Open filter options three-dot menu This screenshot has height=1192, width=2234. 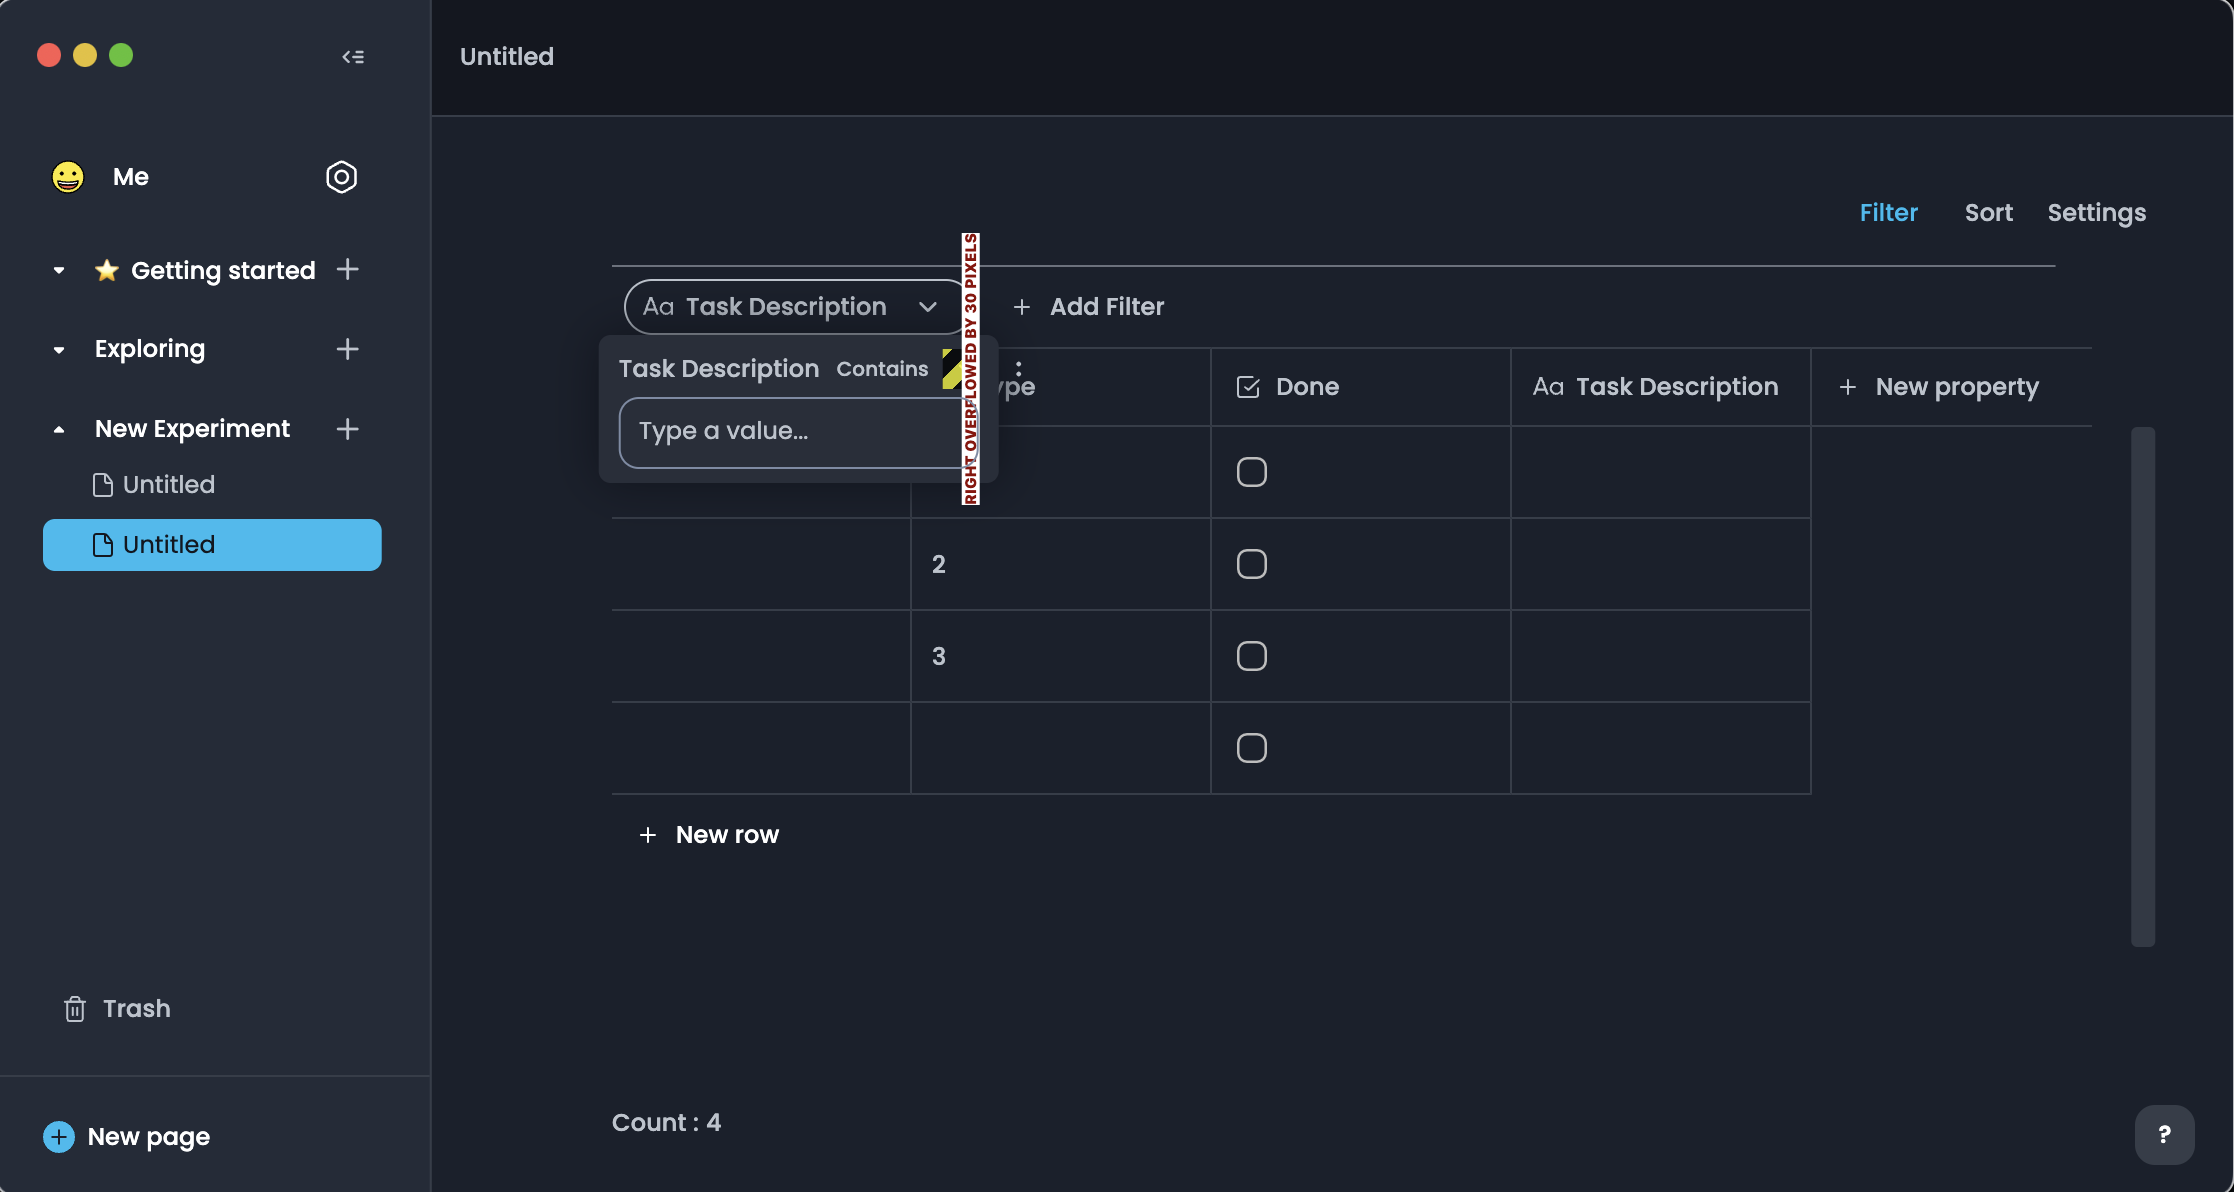tap(1018, 368)
